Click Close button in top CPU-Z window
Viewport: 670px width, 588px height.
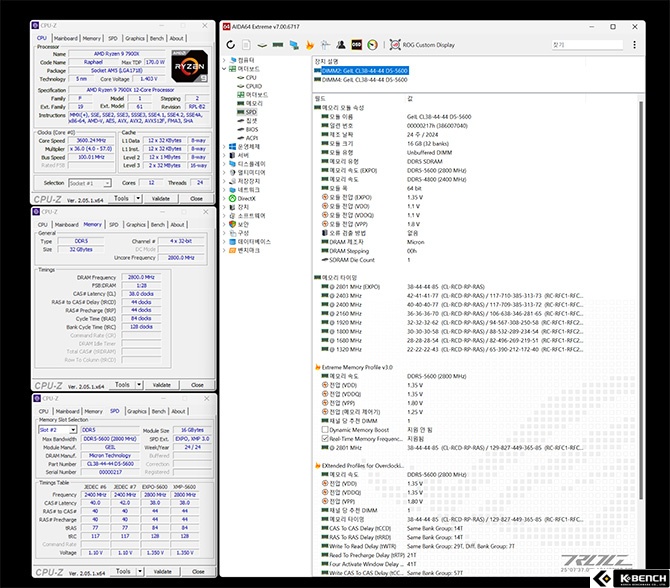pyautogui.click(x=197, y=198)
